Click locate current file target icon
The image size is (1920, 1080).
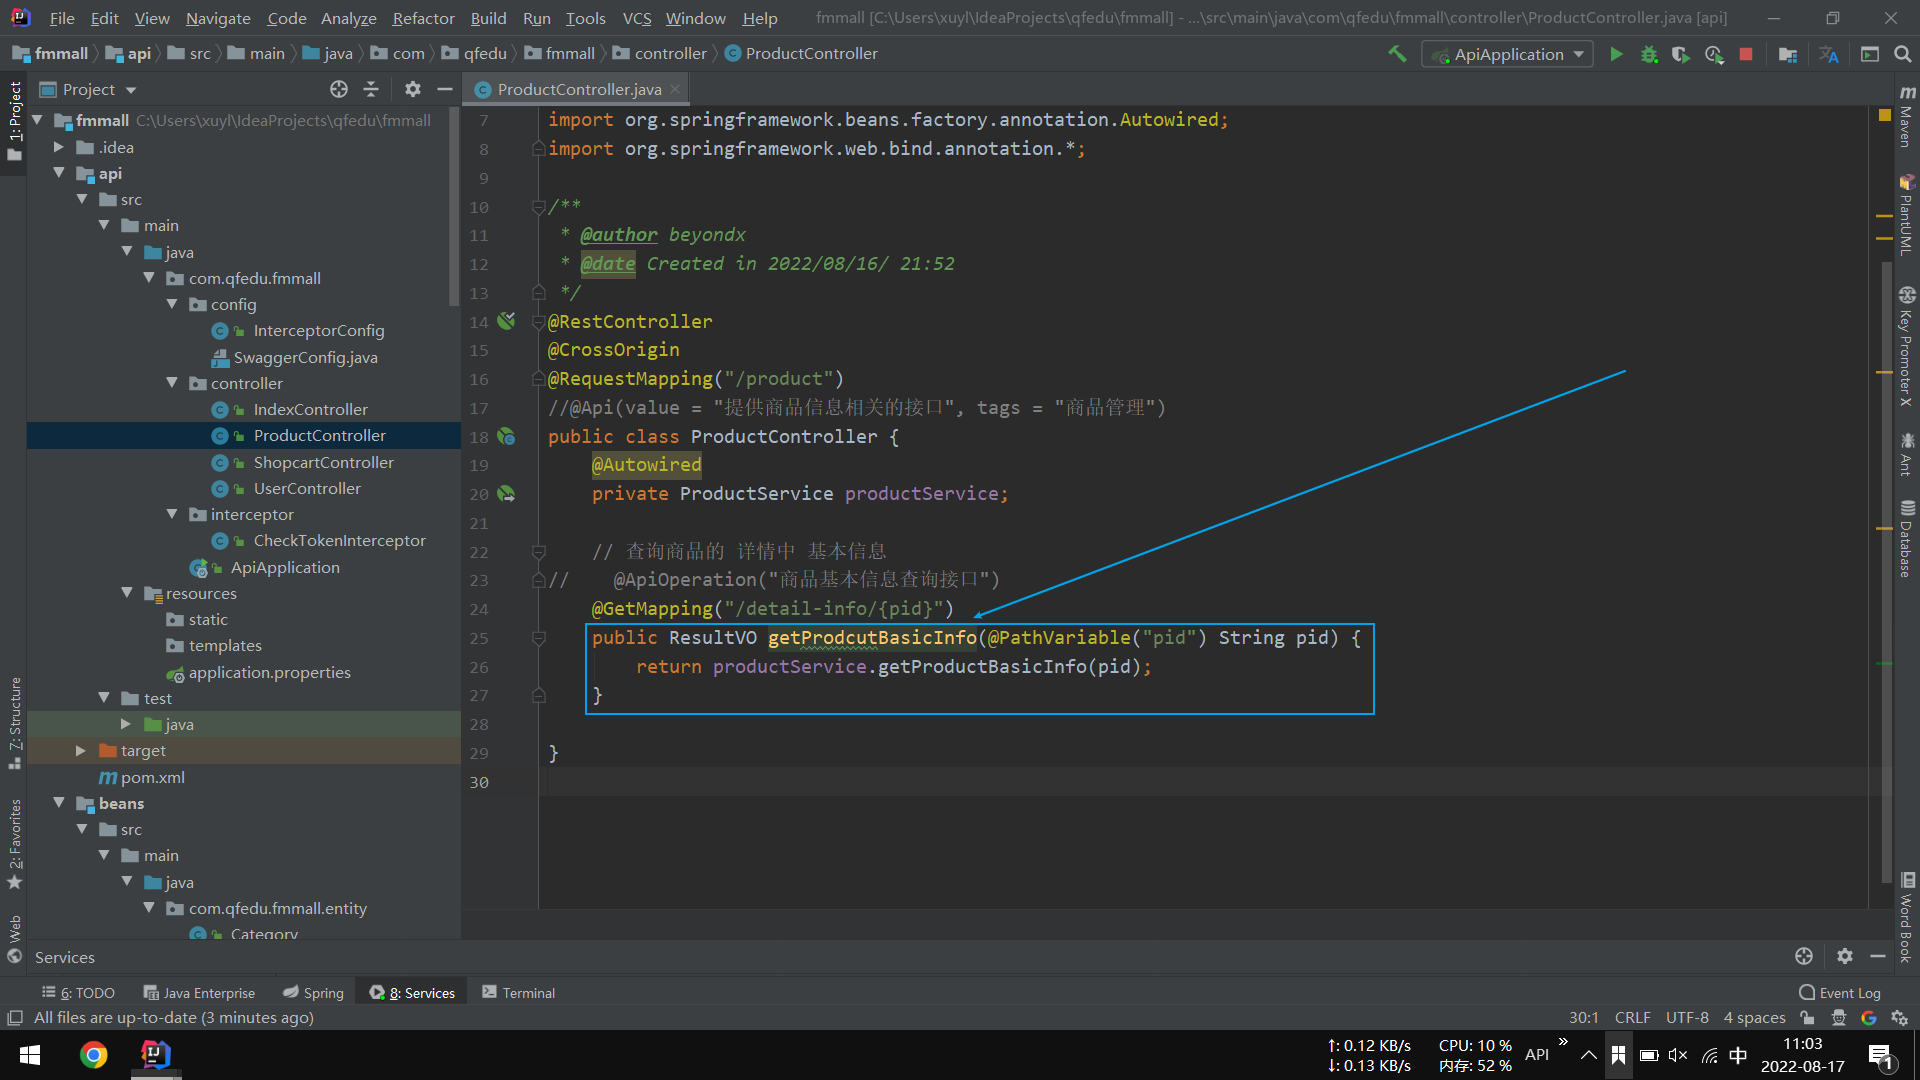pos(339,89)
